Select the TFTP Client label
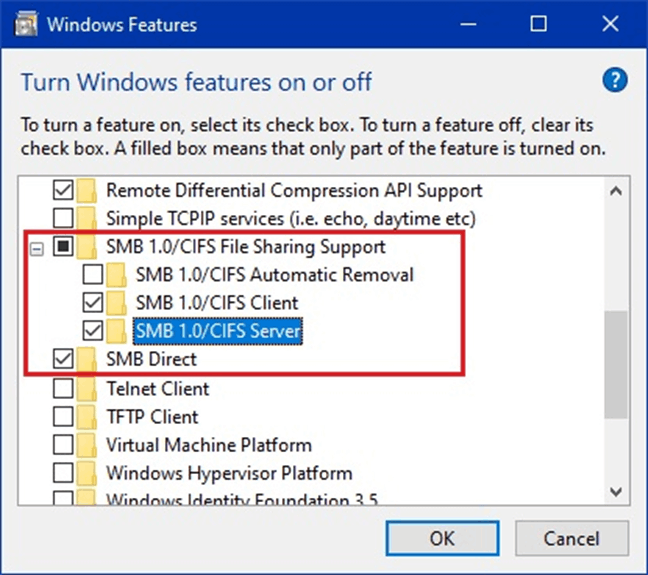648x575 pixels. pyautogui.click(x=152, y=417)
